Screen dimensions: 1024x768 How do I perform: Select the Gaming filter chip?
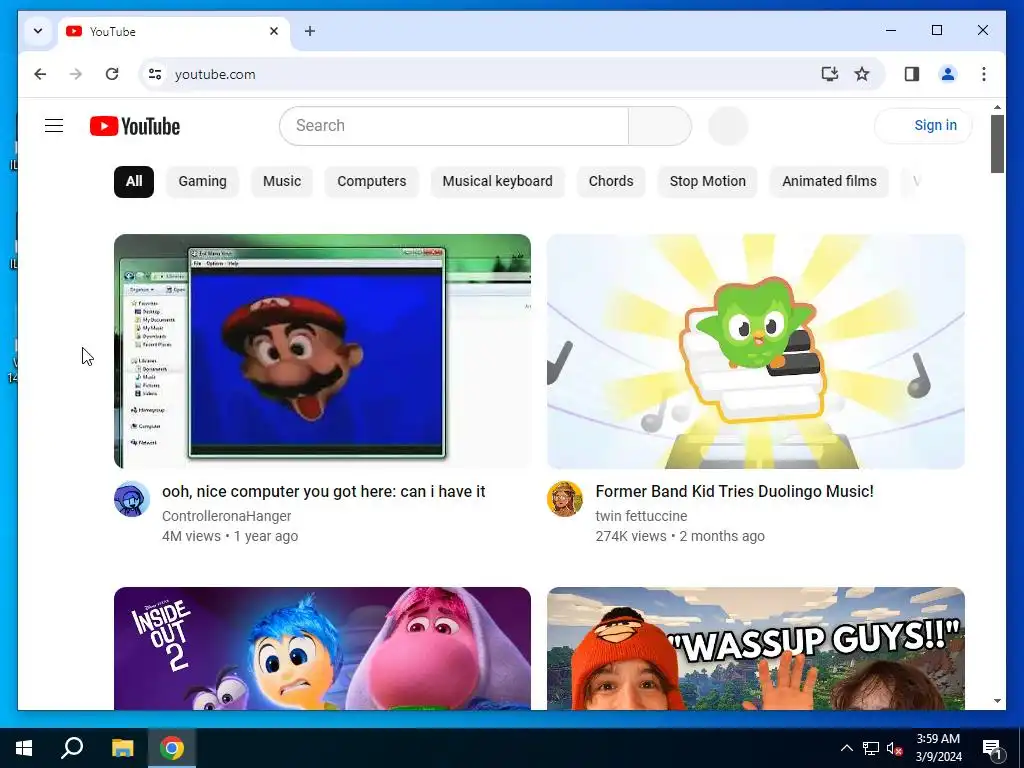click(x=202, y=182)
